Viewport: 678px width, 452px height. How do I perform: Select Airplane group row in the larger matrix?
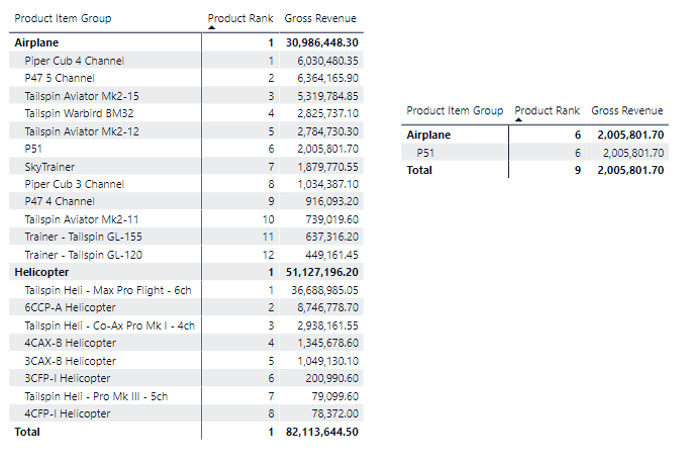click(x=36, y=43)
